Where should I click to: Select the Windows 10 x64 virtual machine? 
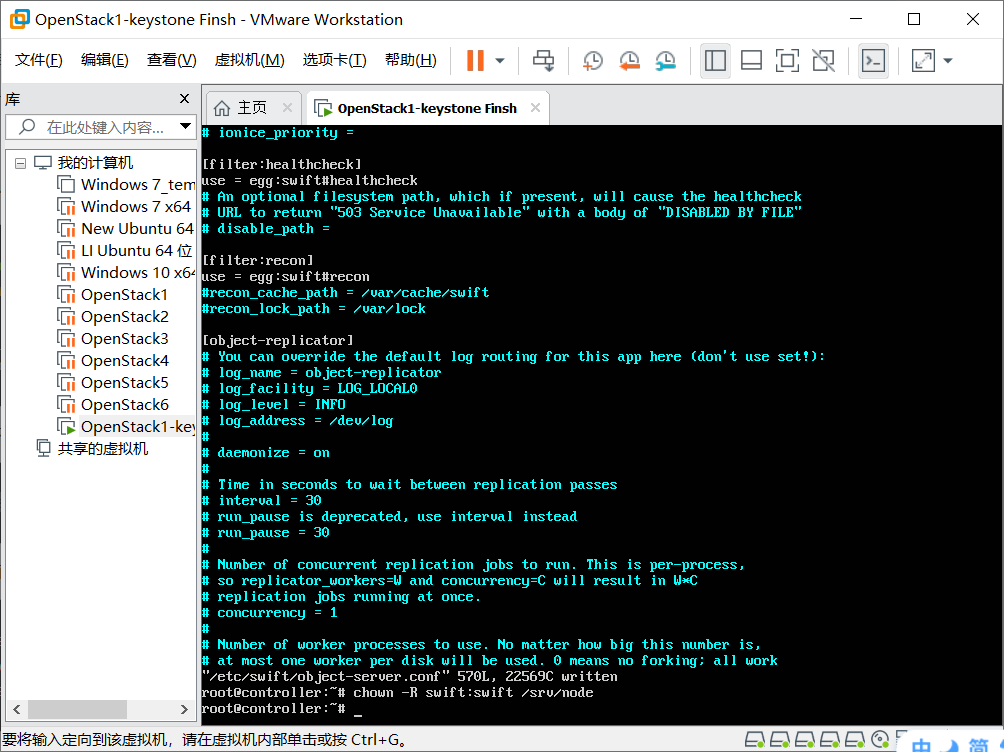tap(138, 273)
